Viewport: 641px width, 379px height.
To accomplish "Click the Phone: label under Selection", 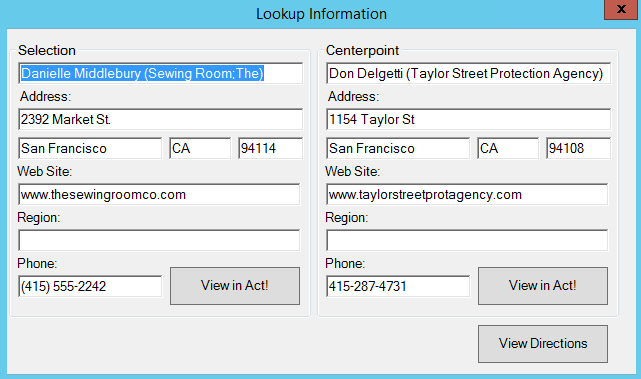I will (37, 263).
